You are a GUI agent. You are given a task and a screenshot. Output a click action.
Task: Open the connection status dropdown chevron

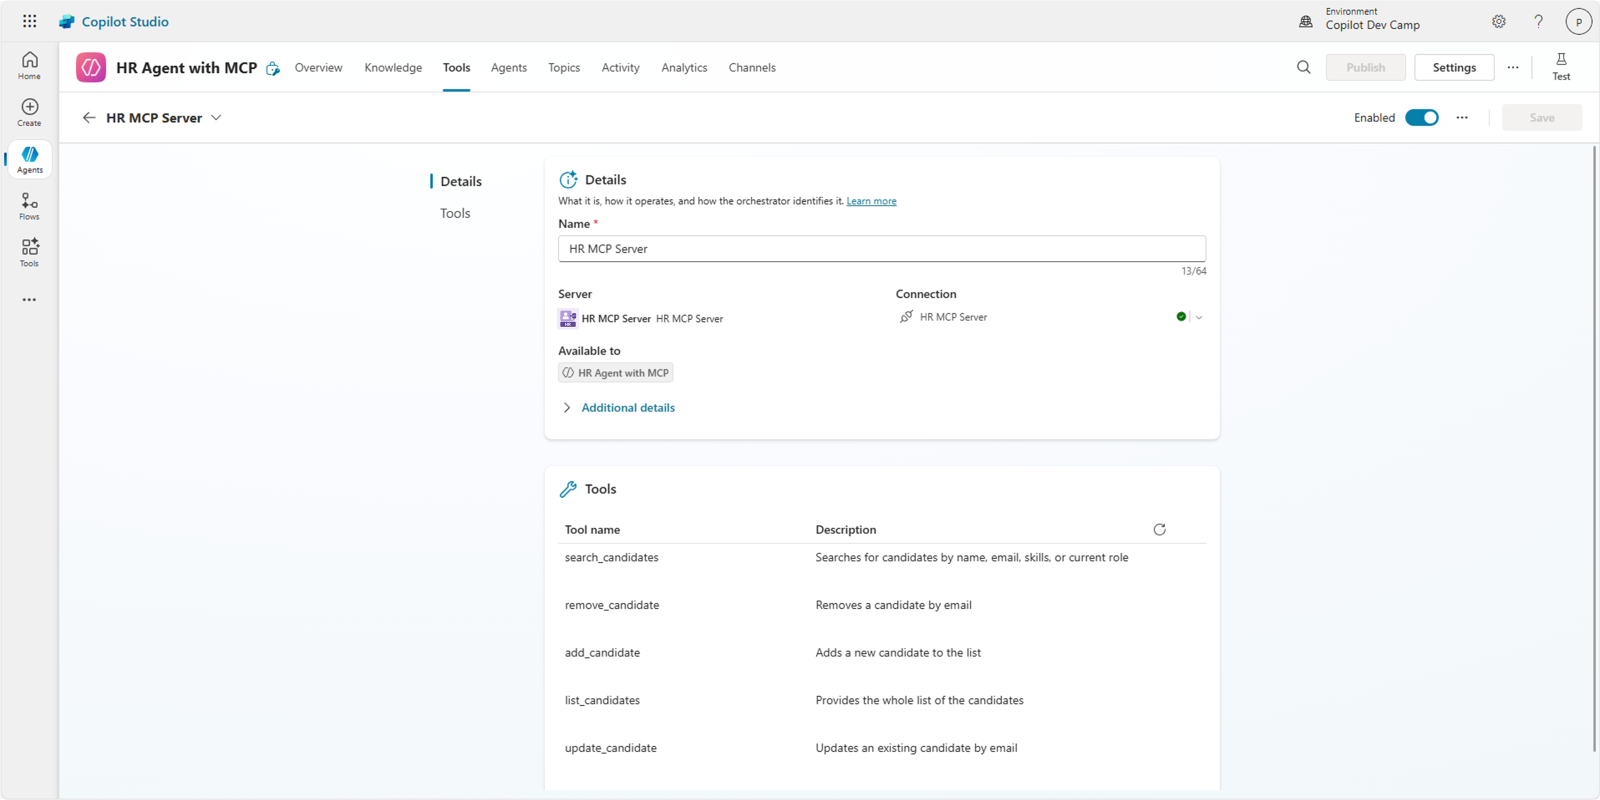pyautogui.click(x=1199, y=317)
